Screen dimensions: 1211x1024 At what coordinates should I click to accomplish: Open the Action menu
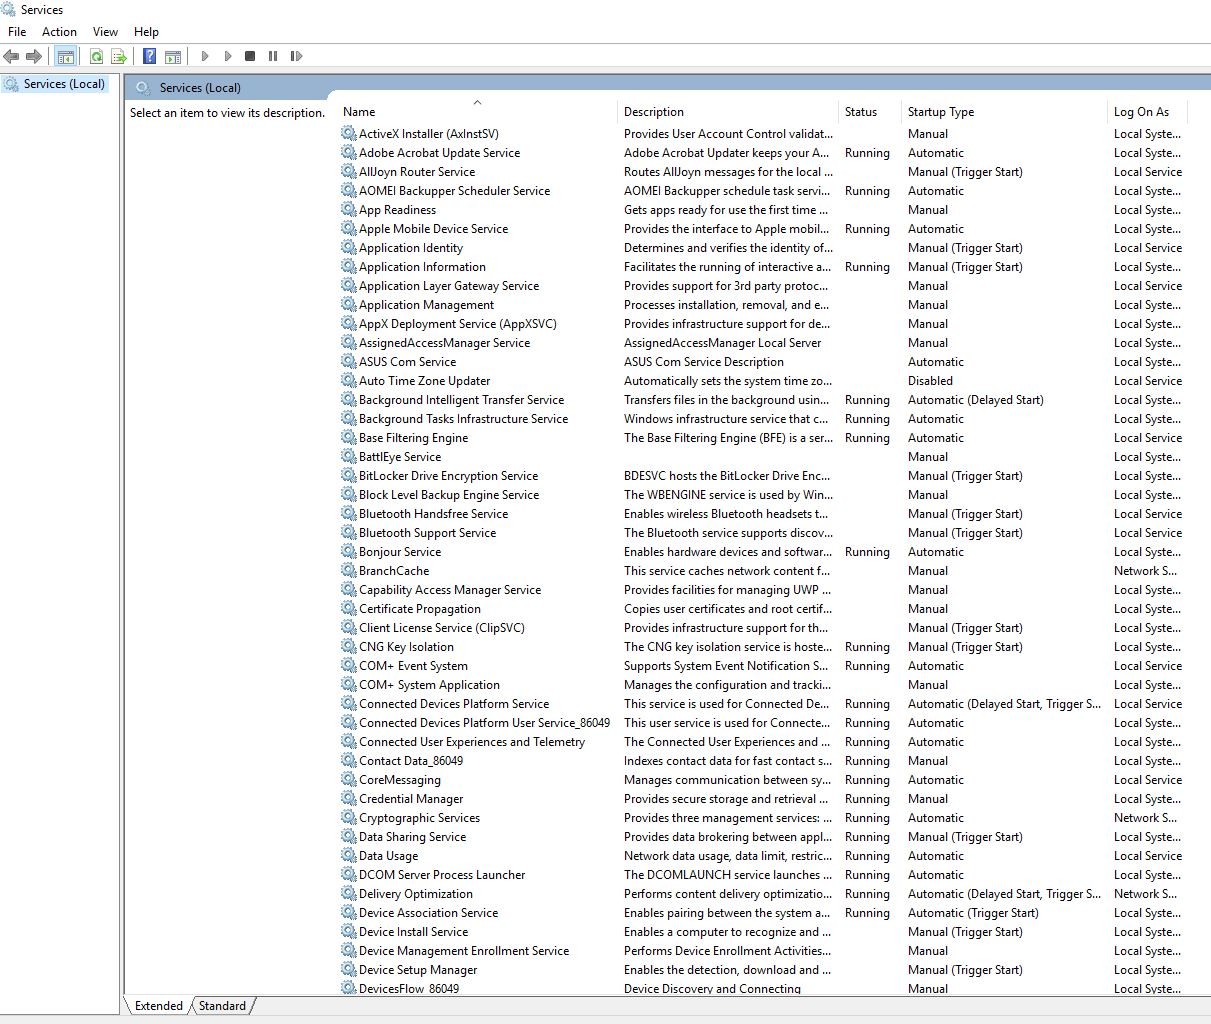coord(59,32)
